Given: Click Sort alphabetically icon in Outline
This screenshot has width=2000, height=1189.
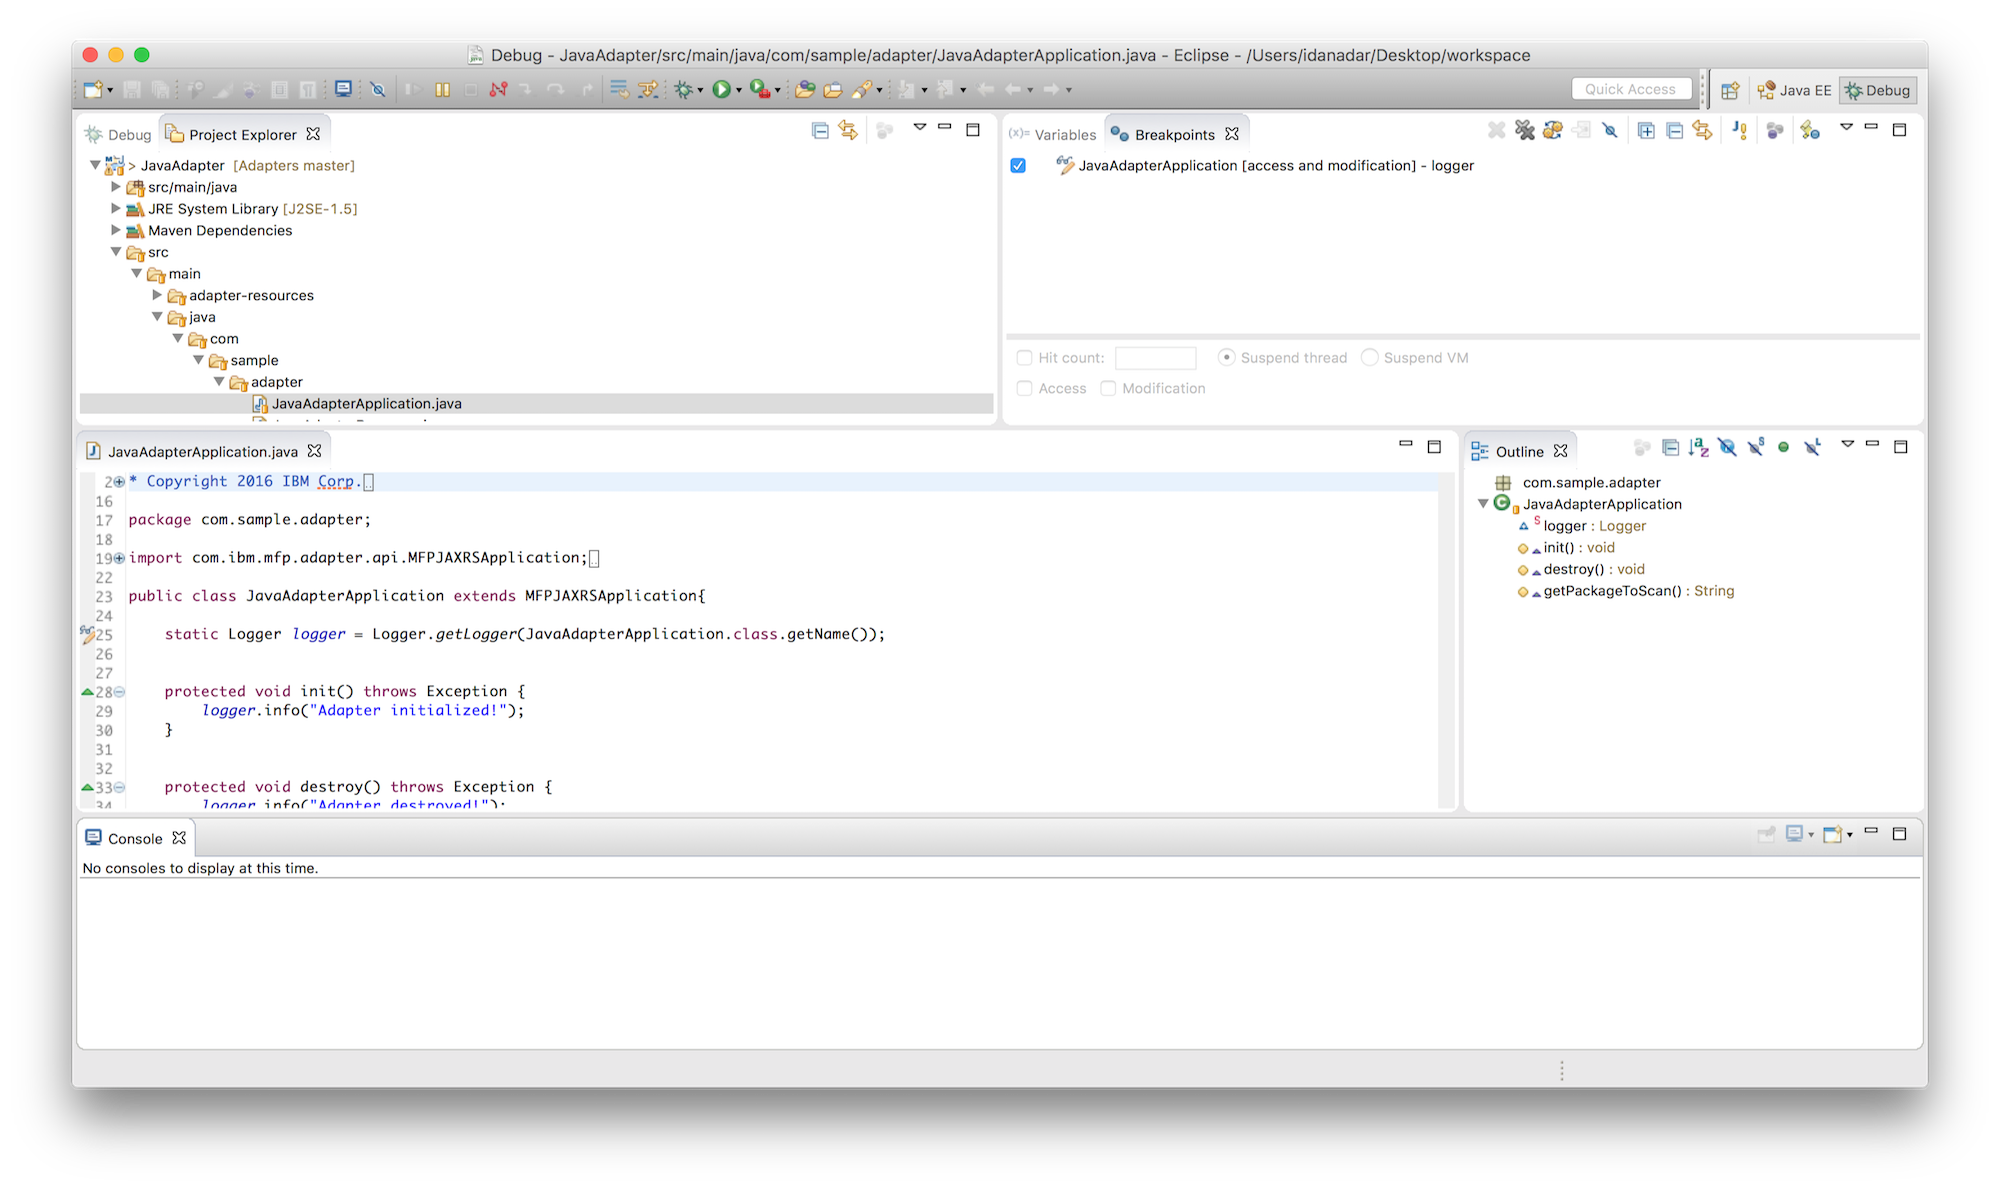Looking at the screenshot, I should click(1698, 448).
